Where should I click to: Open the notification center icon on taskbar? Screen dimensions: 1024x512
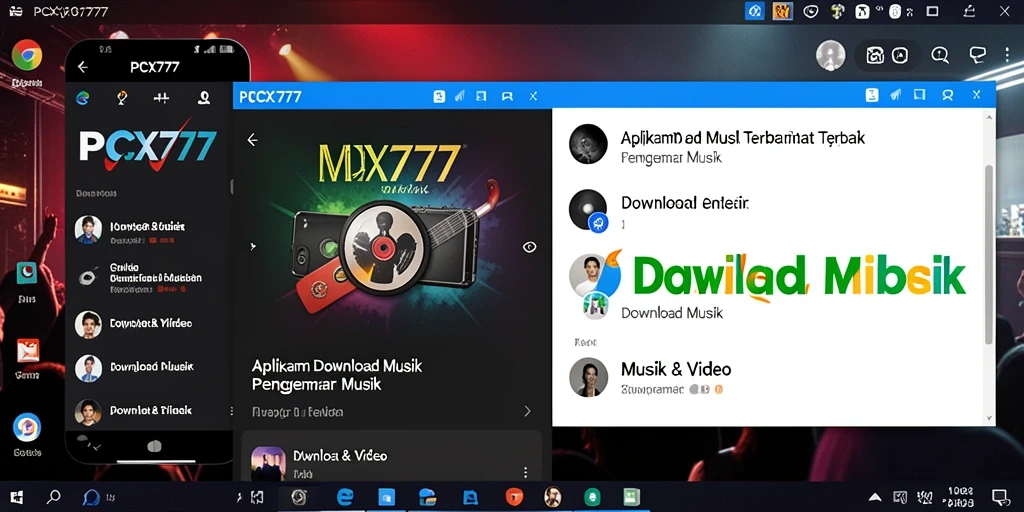click(1000, 498)
